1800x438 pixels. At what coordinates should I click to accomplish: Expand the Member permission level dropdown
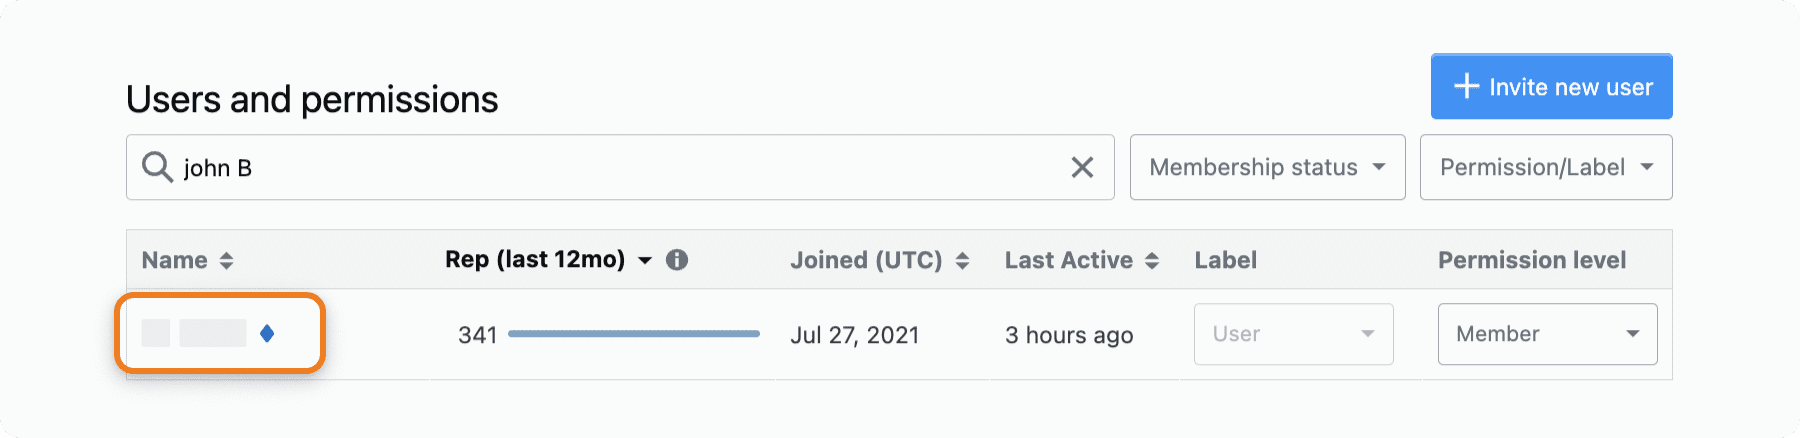(1547, 334)
